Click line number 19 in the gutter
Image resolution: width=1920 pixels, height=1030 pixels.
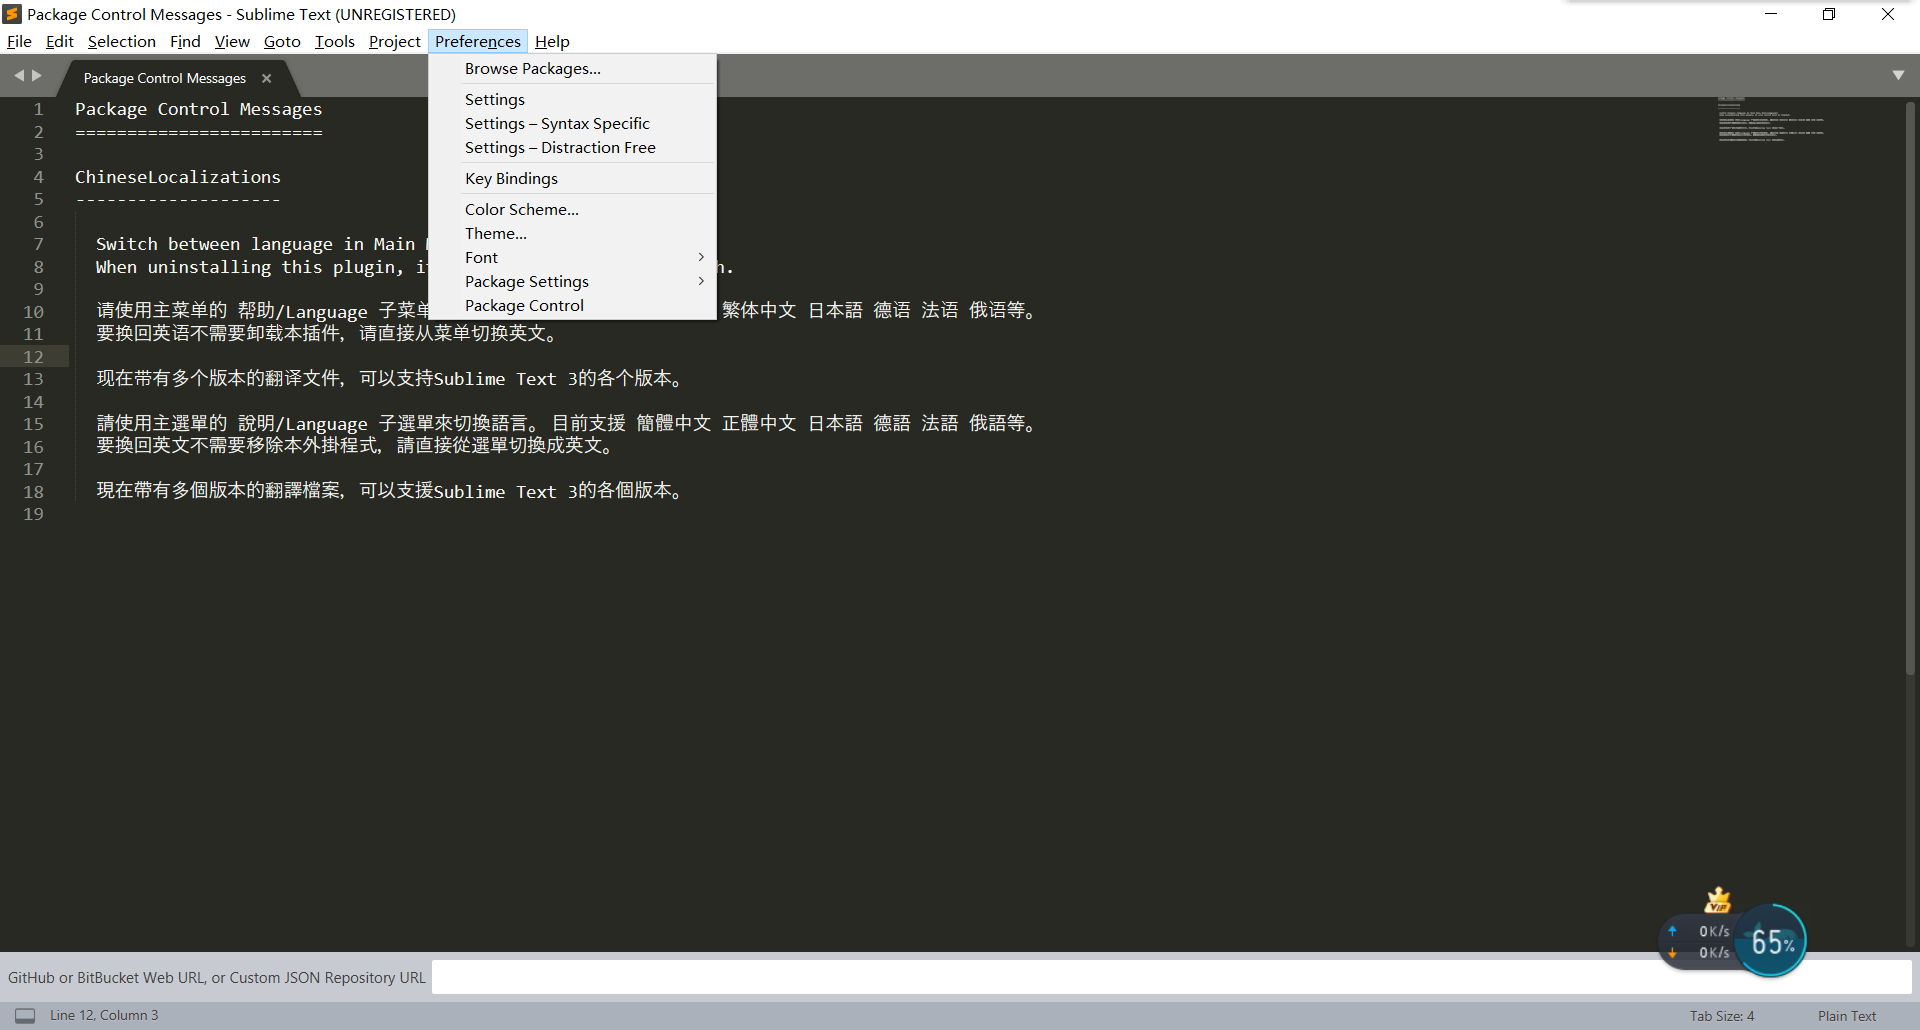(x=33, y=514)
